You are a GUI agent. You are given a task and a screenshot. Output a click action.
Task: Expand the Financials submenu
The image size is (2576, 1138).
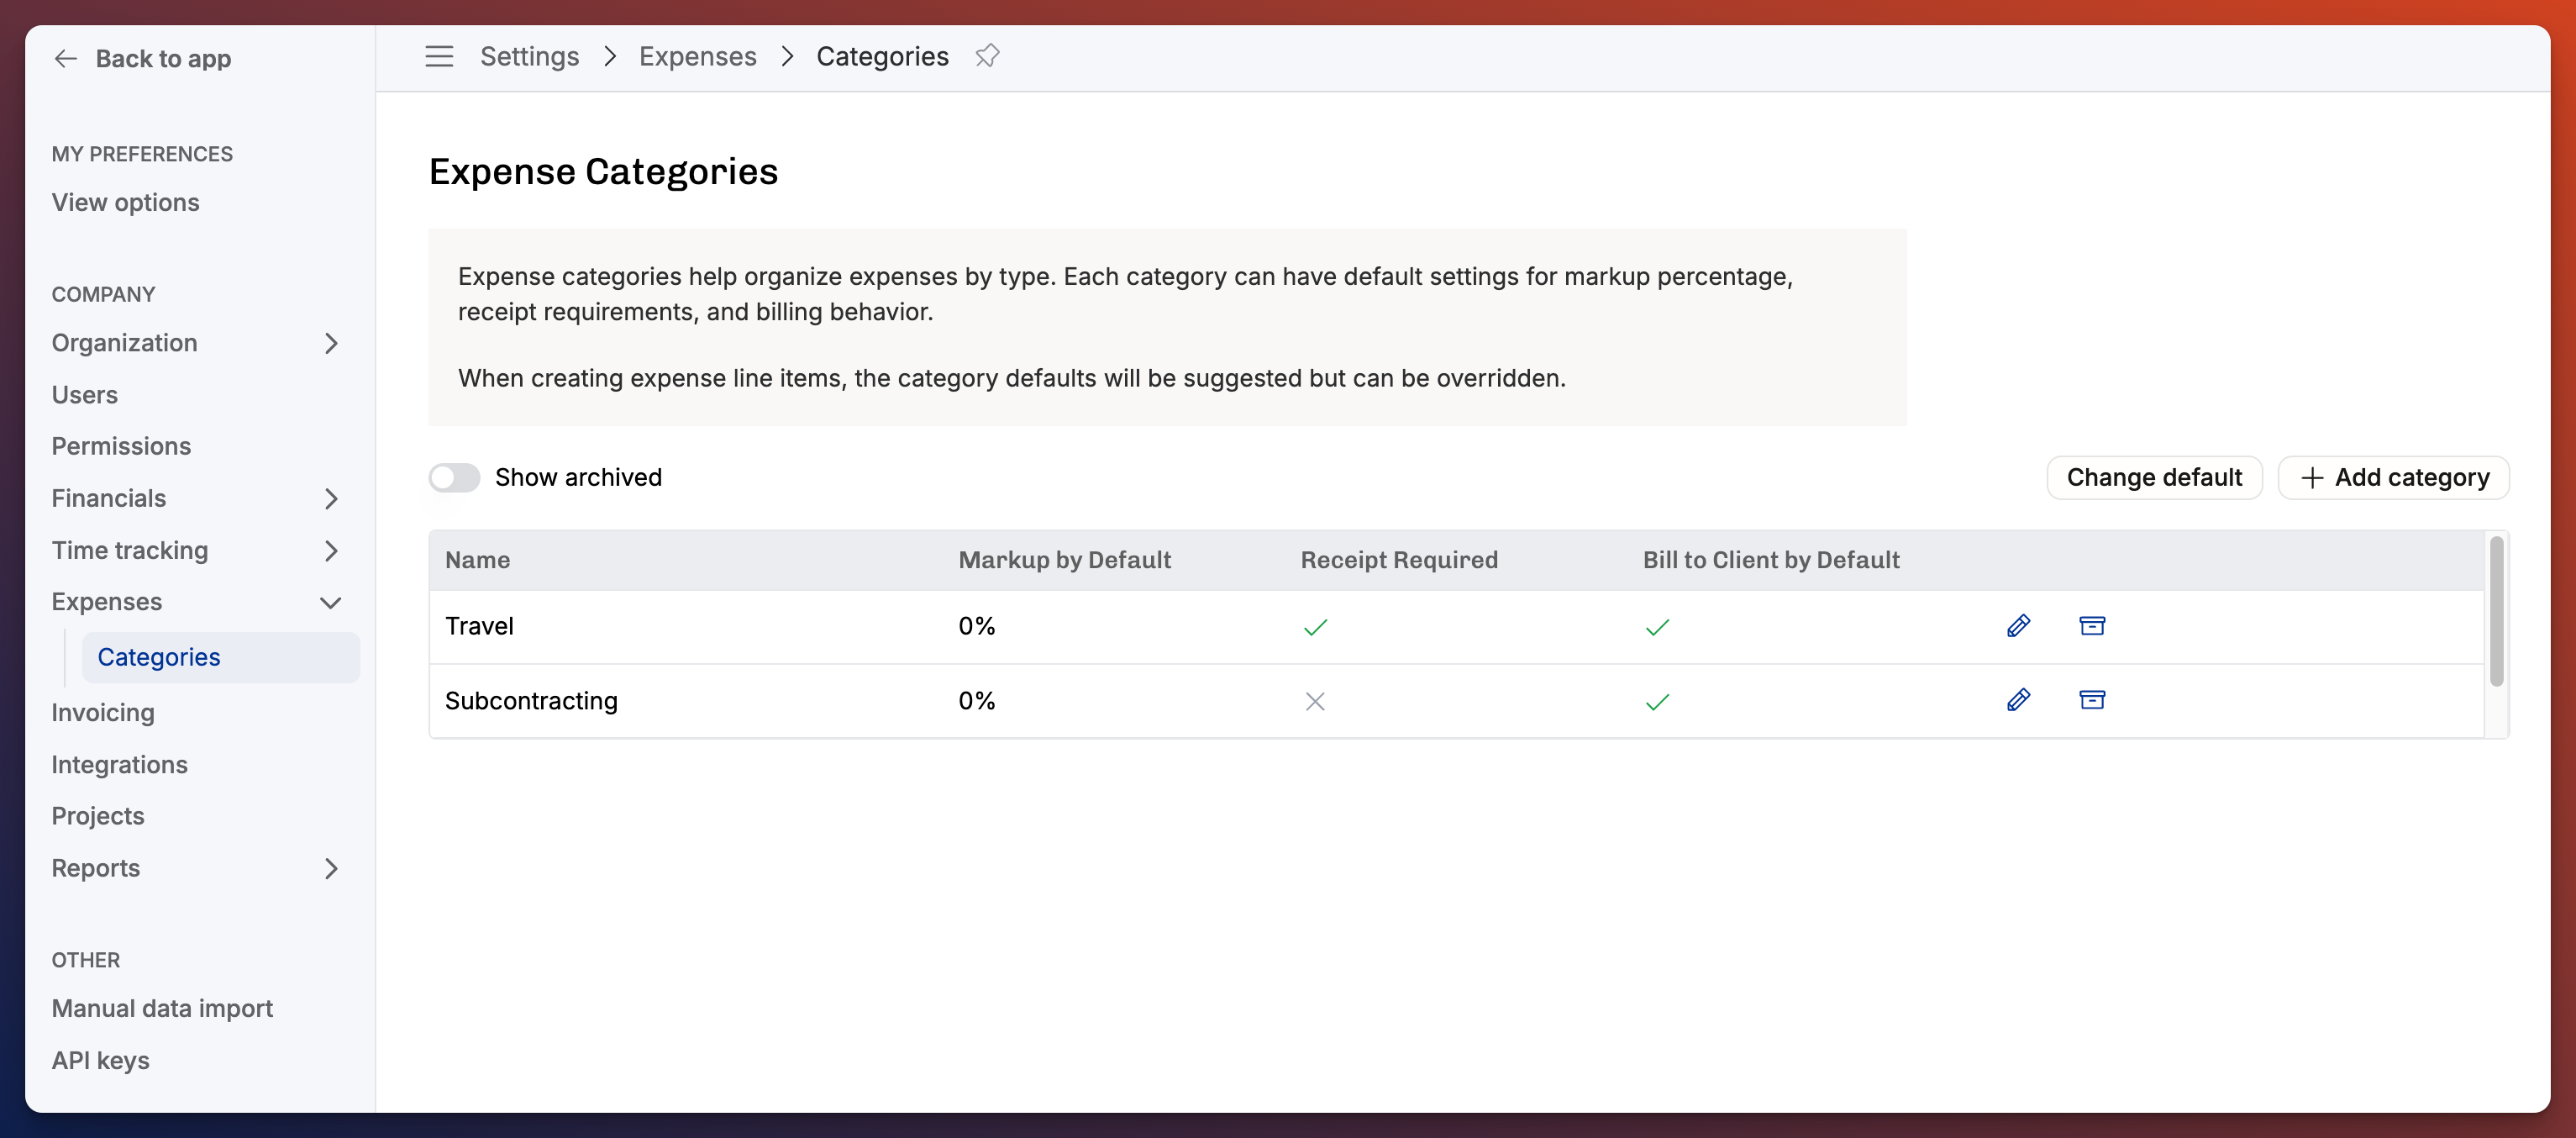pyautogui.click(x=331, y=498)
